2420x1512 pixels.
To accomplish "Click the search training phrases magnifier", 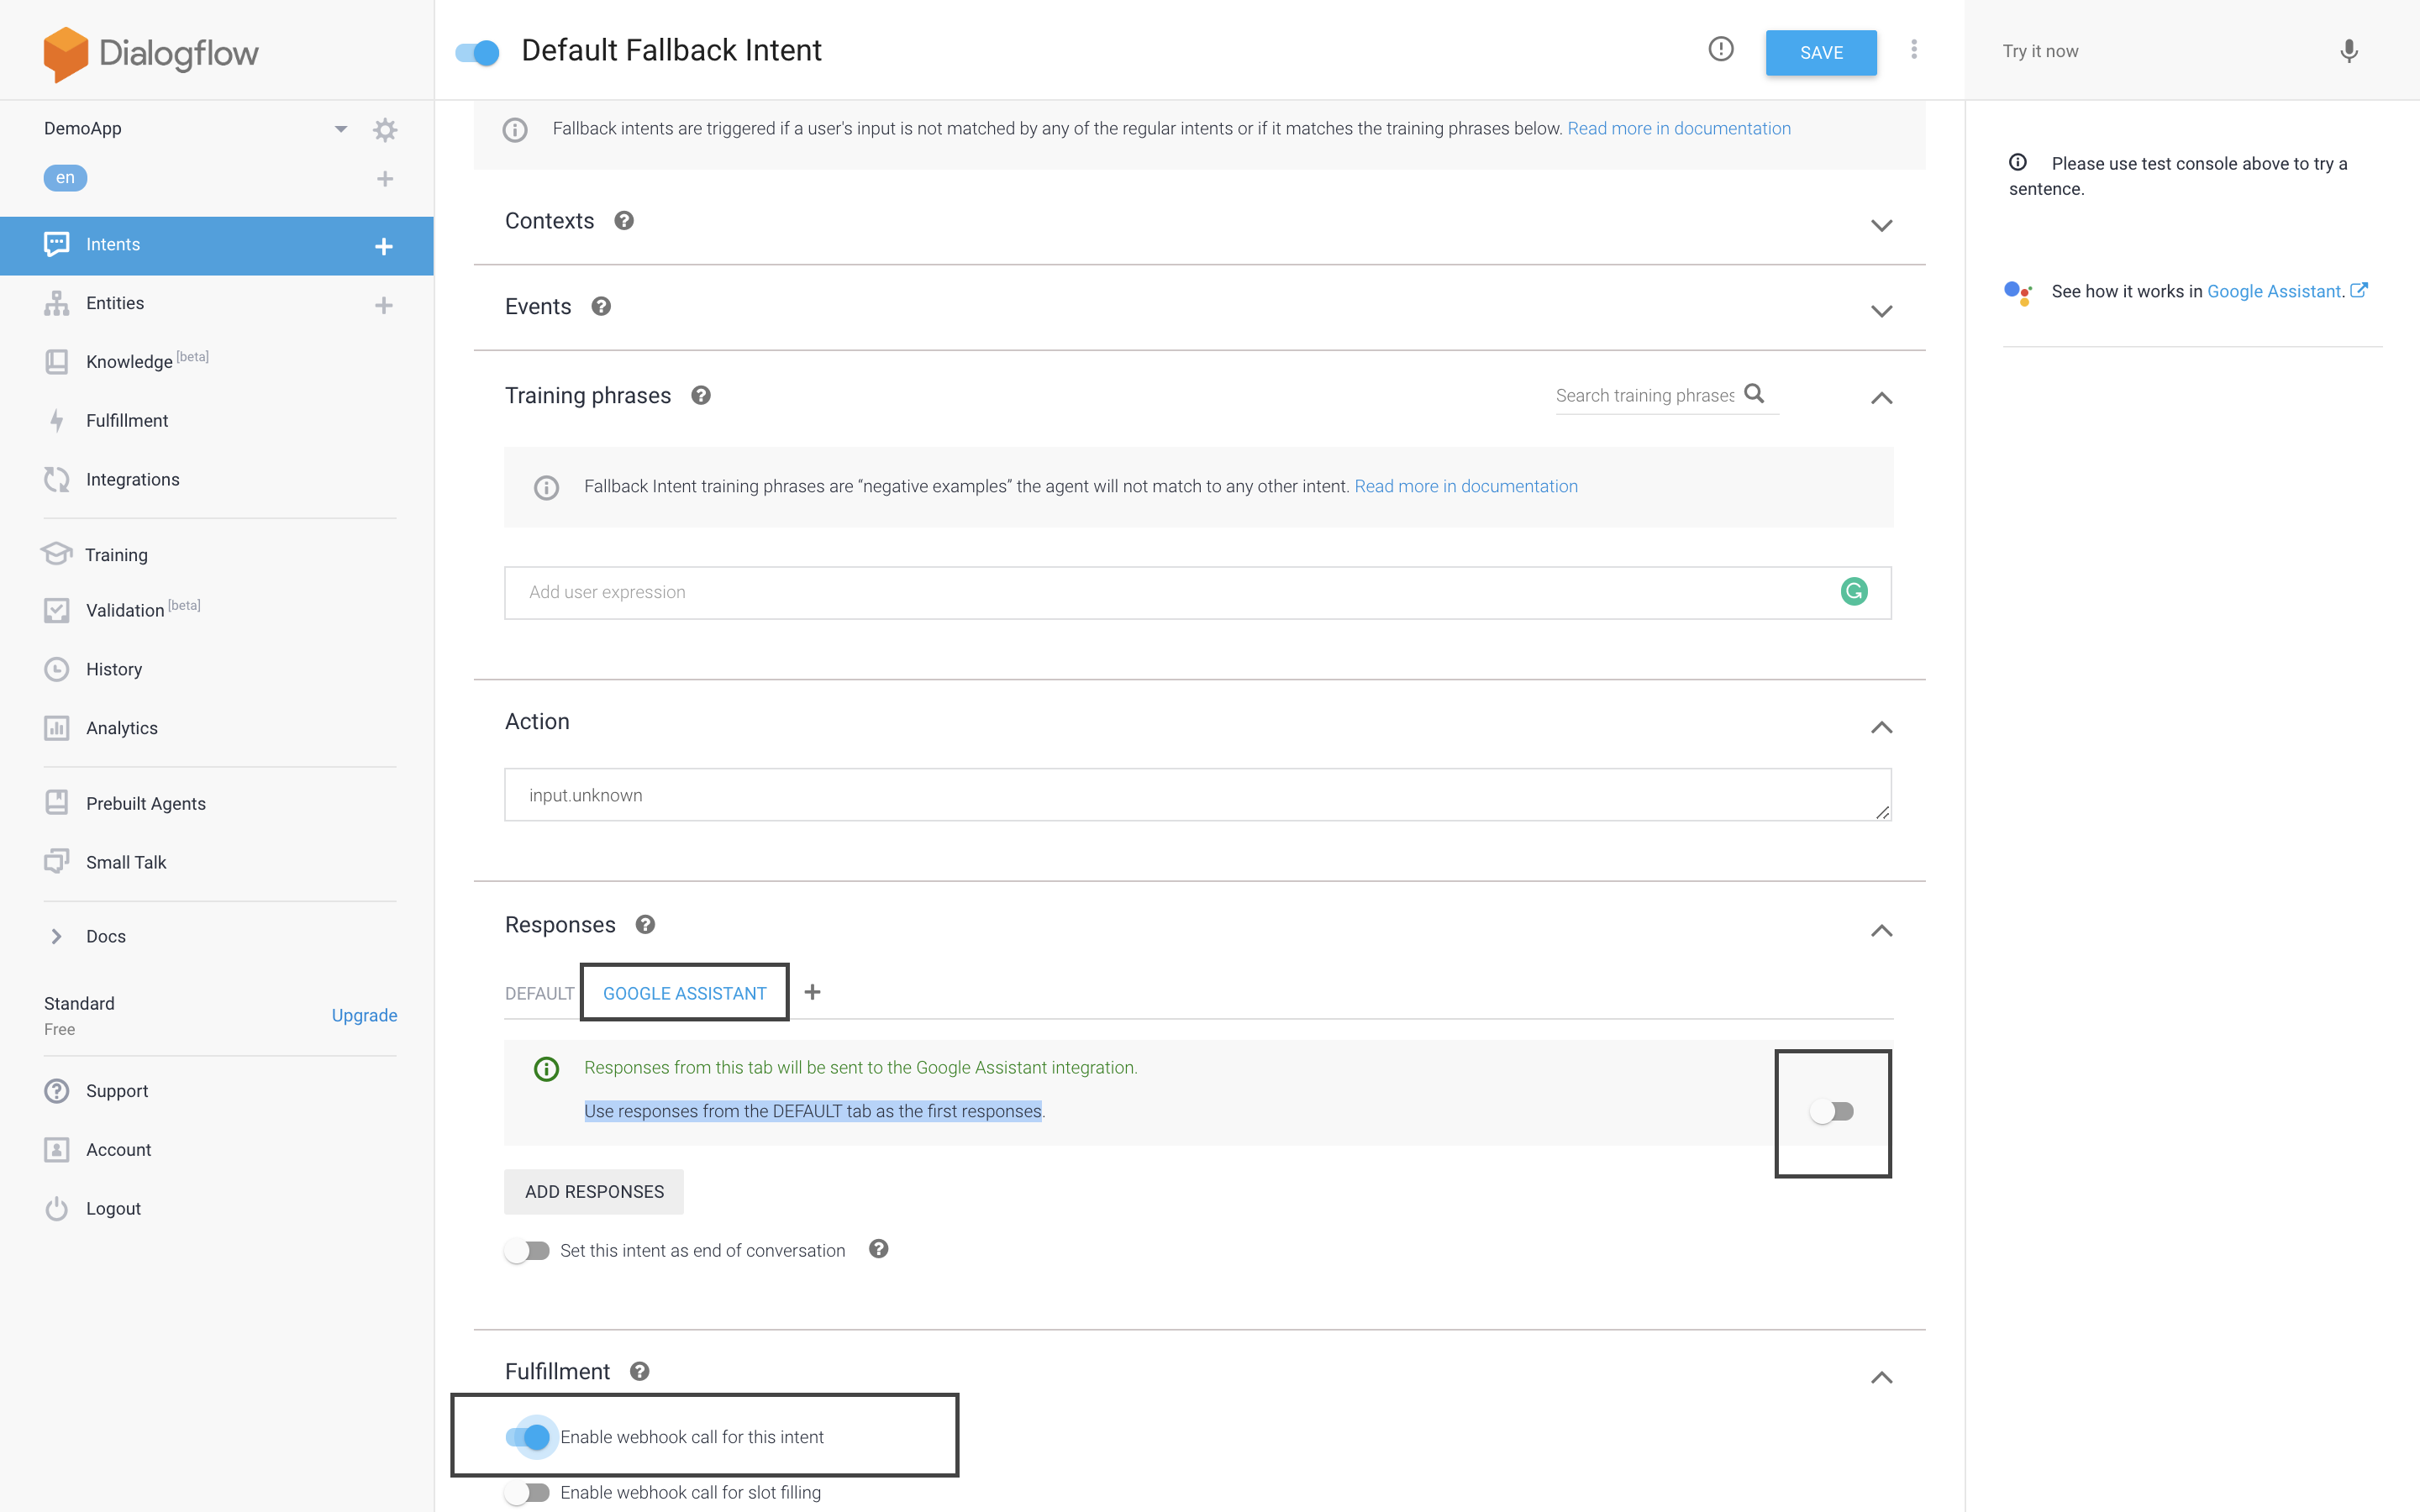I will (x=1754, y=394).
